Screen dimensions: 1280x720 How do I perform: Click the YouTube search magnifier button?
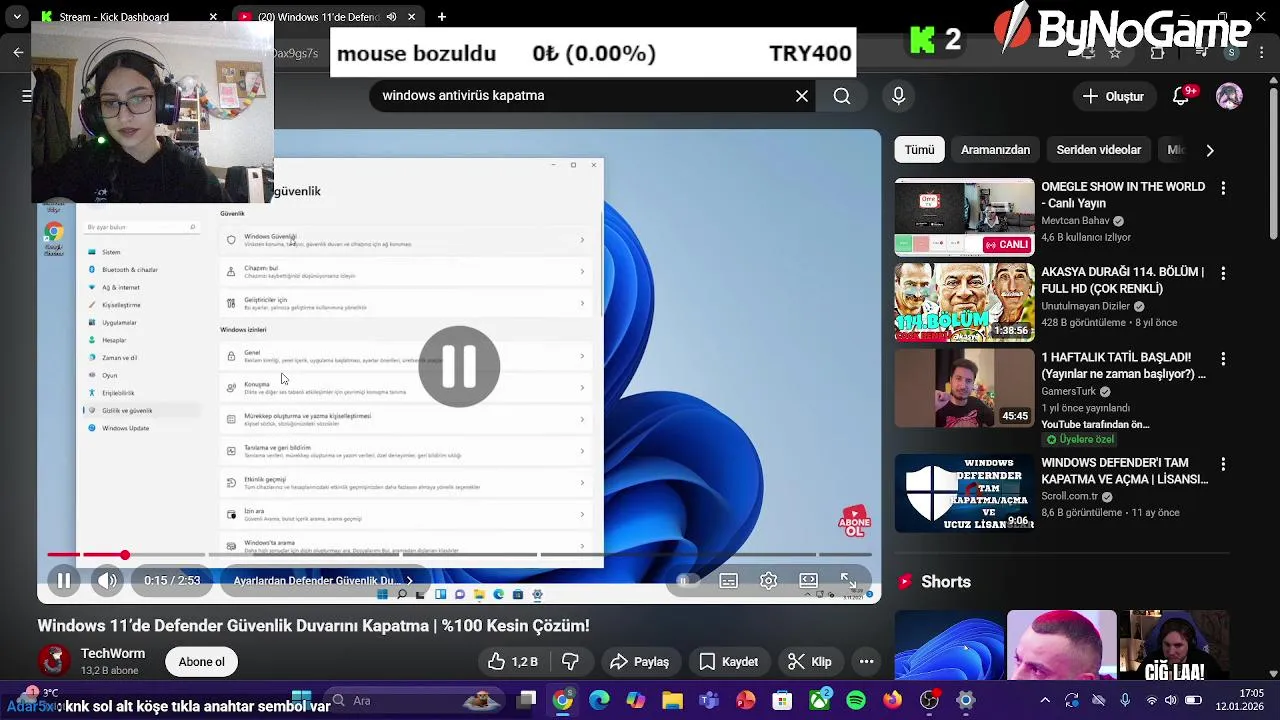(x=842, y=96)
